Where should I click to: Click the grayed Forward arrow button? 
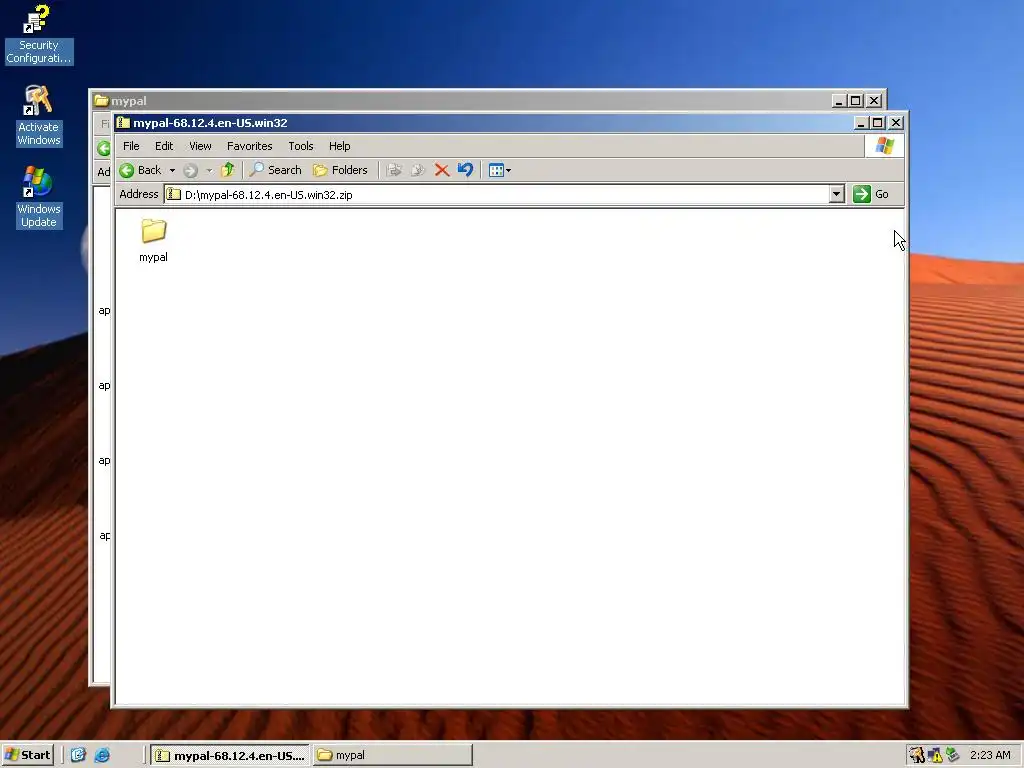coord(190,170)
